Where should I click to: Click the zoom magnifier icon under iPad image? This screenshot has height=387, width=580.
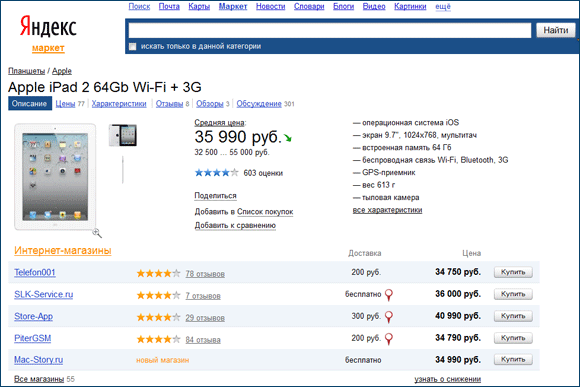point(97,233)
